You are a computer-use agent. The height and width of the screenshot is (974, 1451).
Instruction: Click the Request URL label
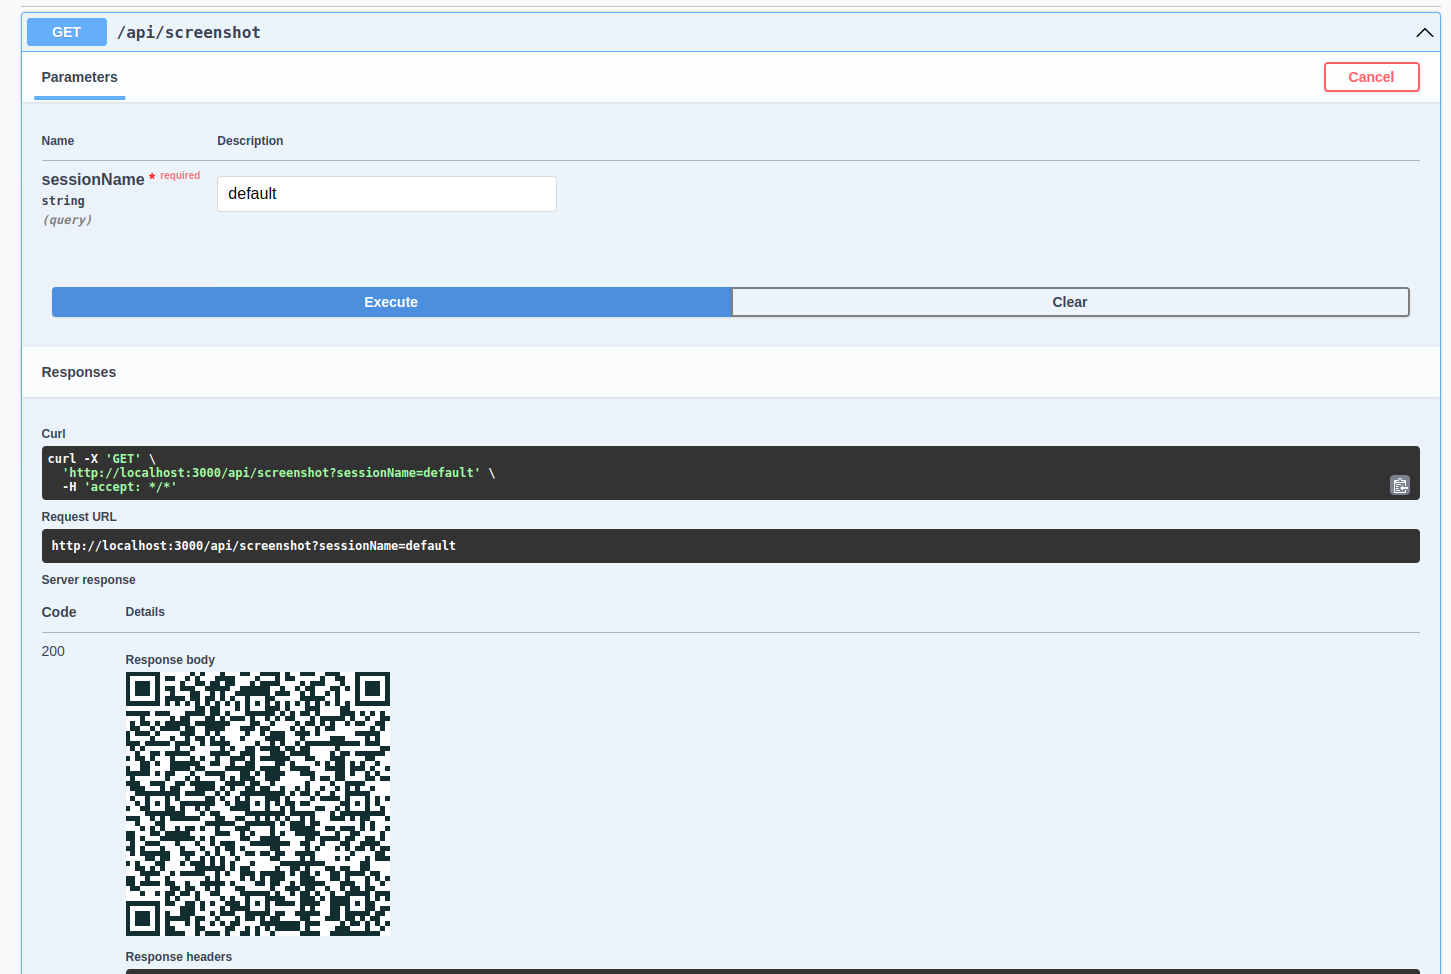pyautogui.click(x=79, y=517)
